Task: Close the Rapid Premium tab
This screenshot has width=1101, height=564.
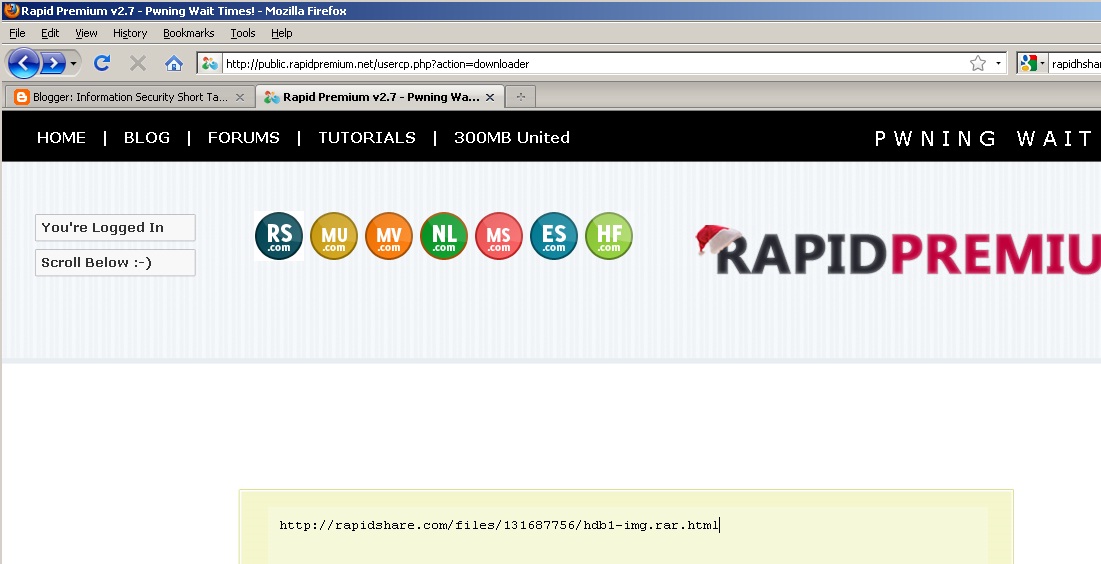Action: pyautogui.click(x=490, y=98)
